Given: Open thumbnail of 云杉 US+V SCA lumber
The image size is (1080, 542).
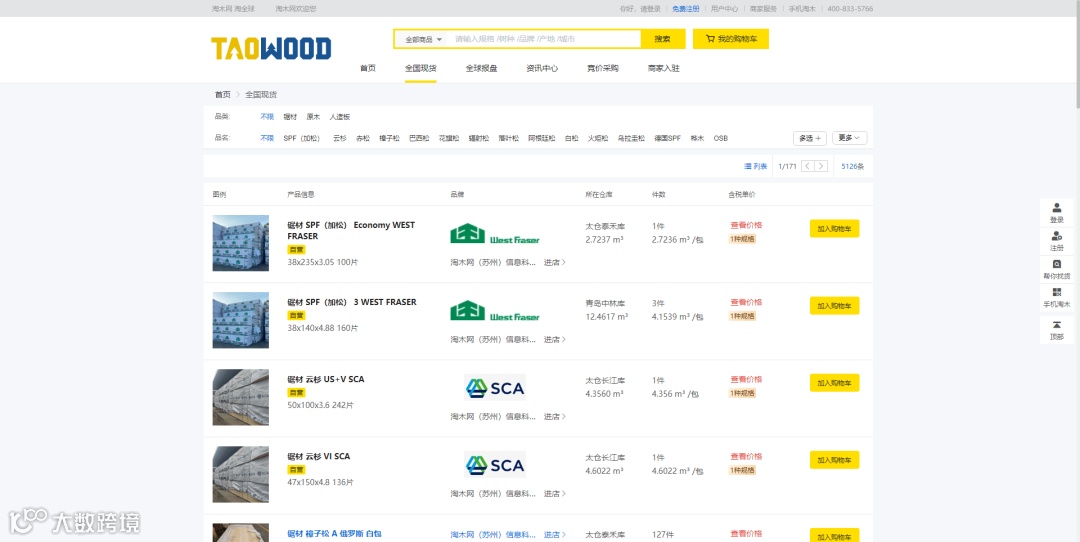Looking at the screenshot, I should 240,397.
